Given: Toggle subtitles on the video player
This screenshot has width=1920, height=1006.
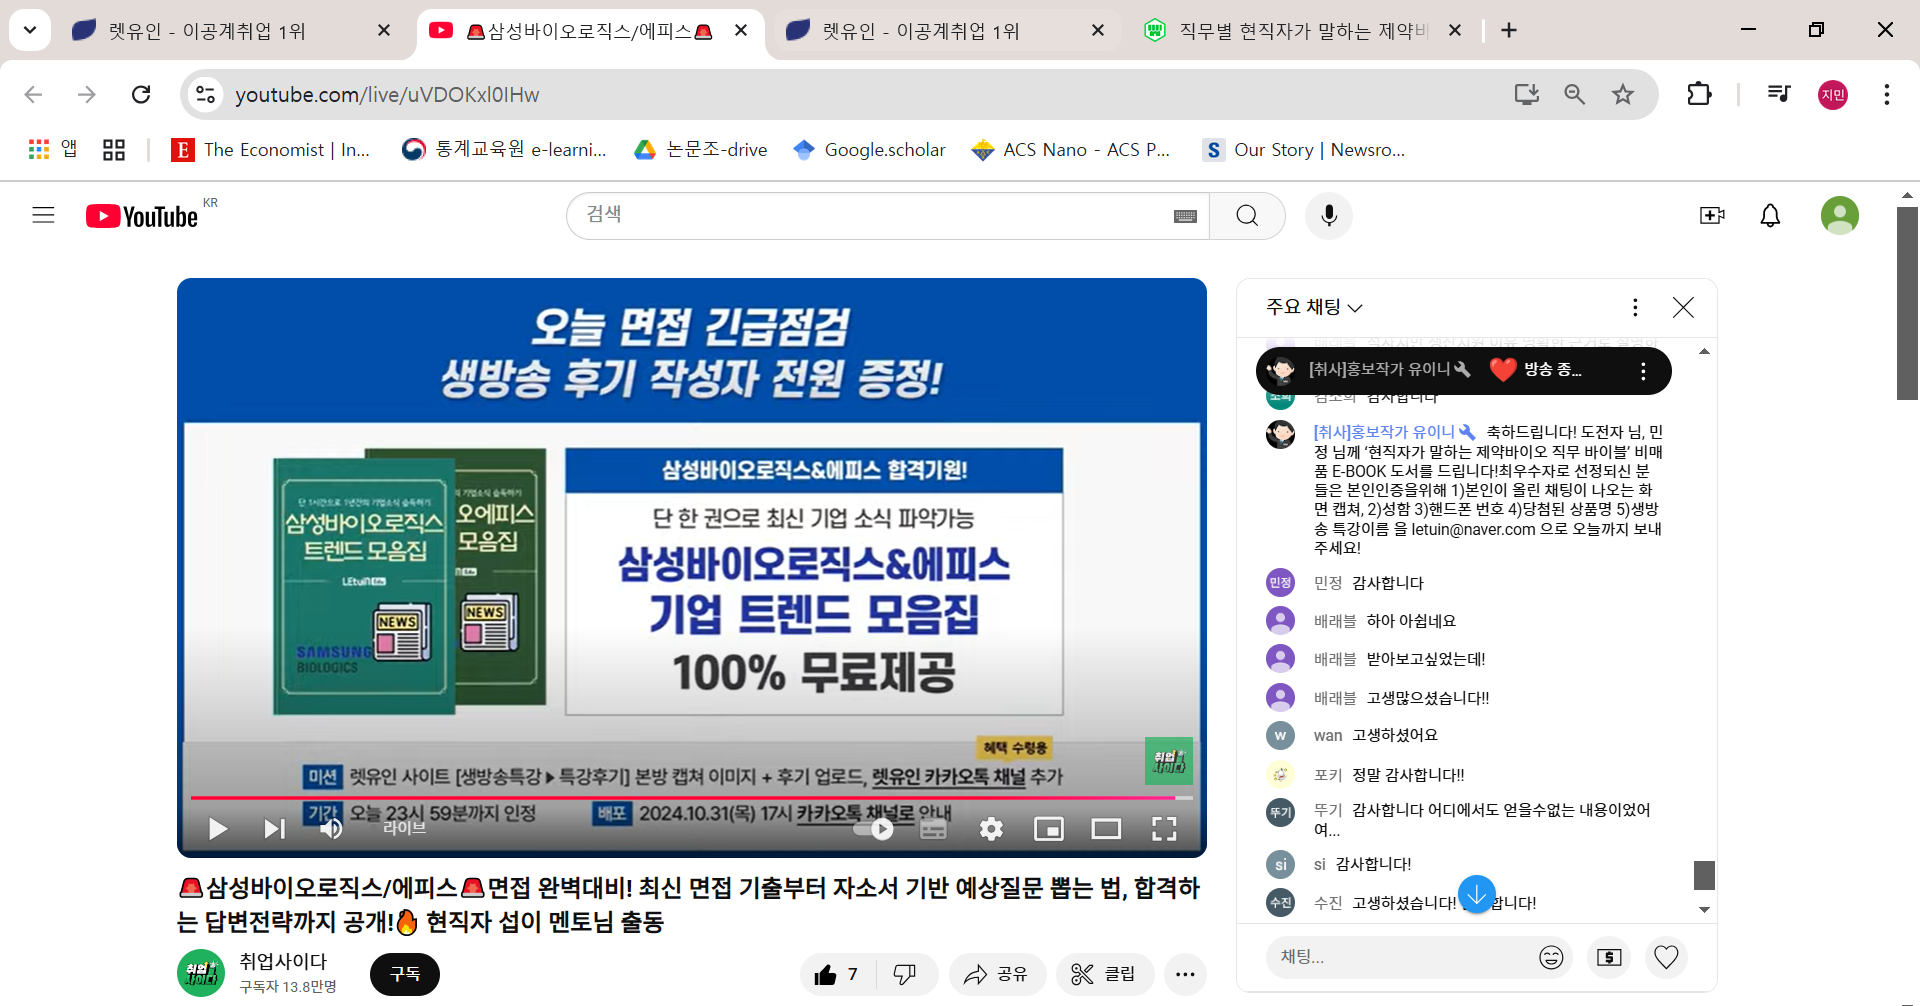Looking at the screenshot, I should 933,829.
